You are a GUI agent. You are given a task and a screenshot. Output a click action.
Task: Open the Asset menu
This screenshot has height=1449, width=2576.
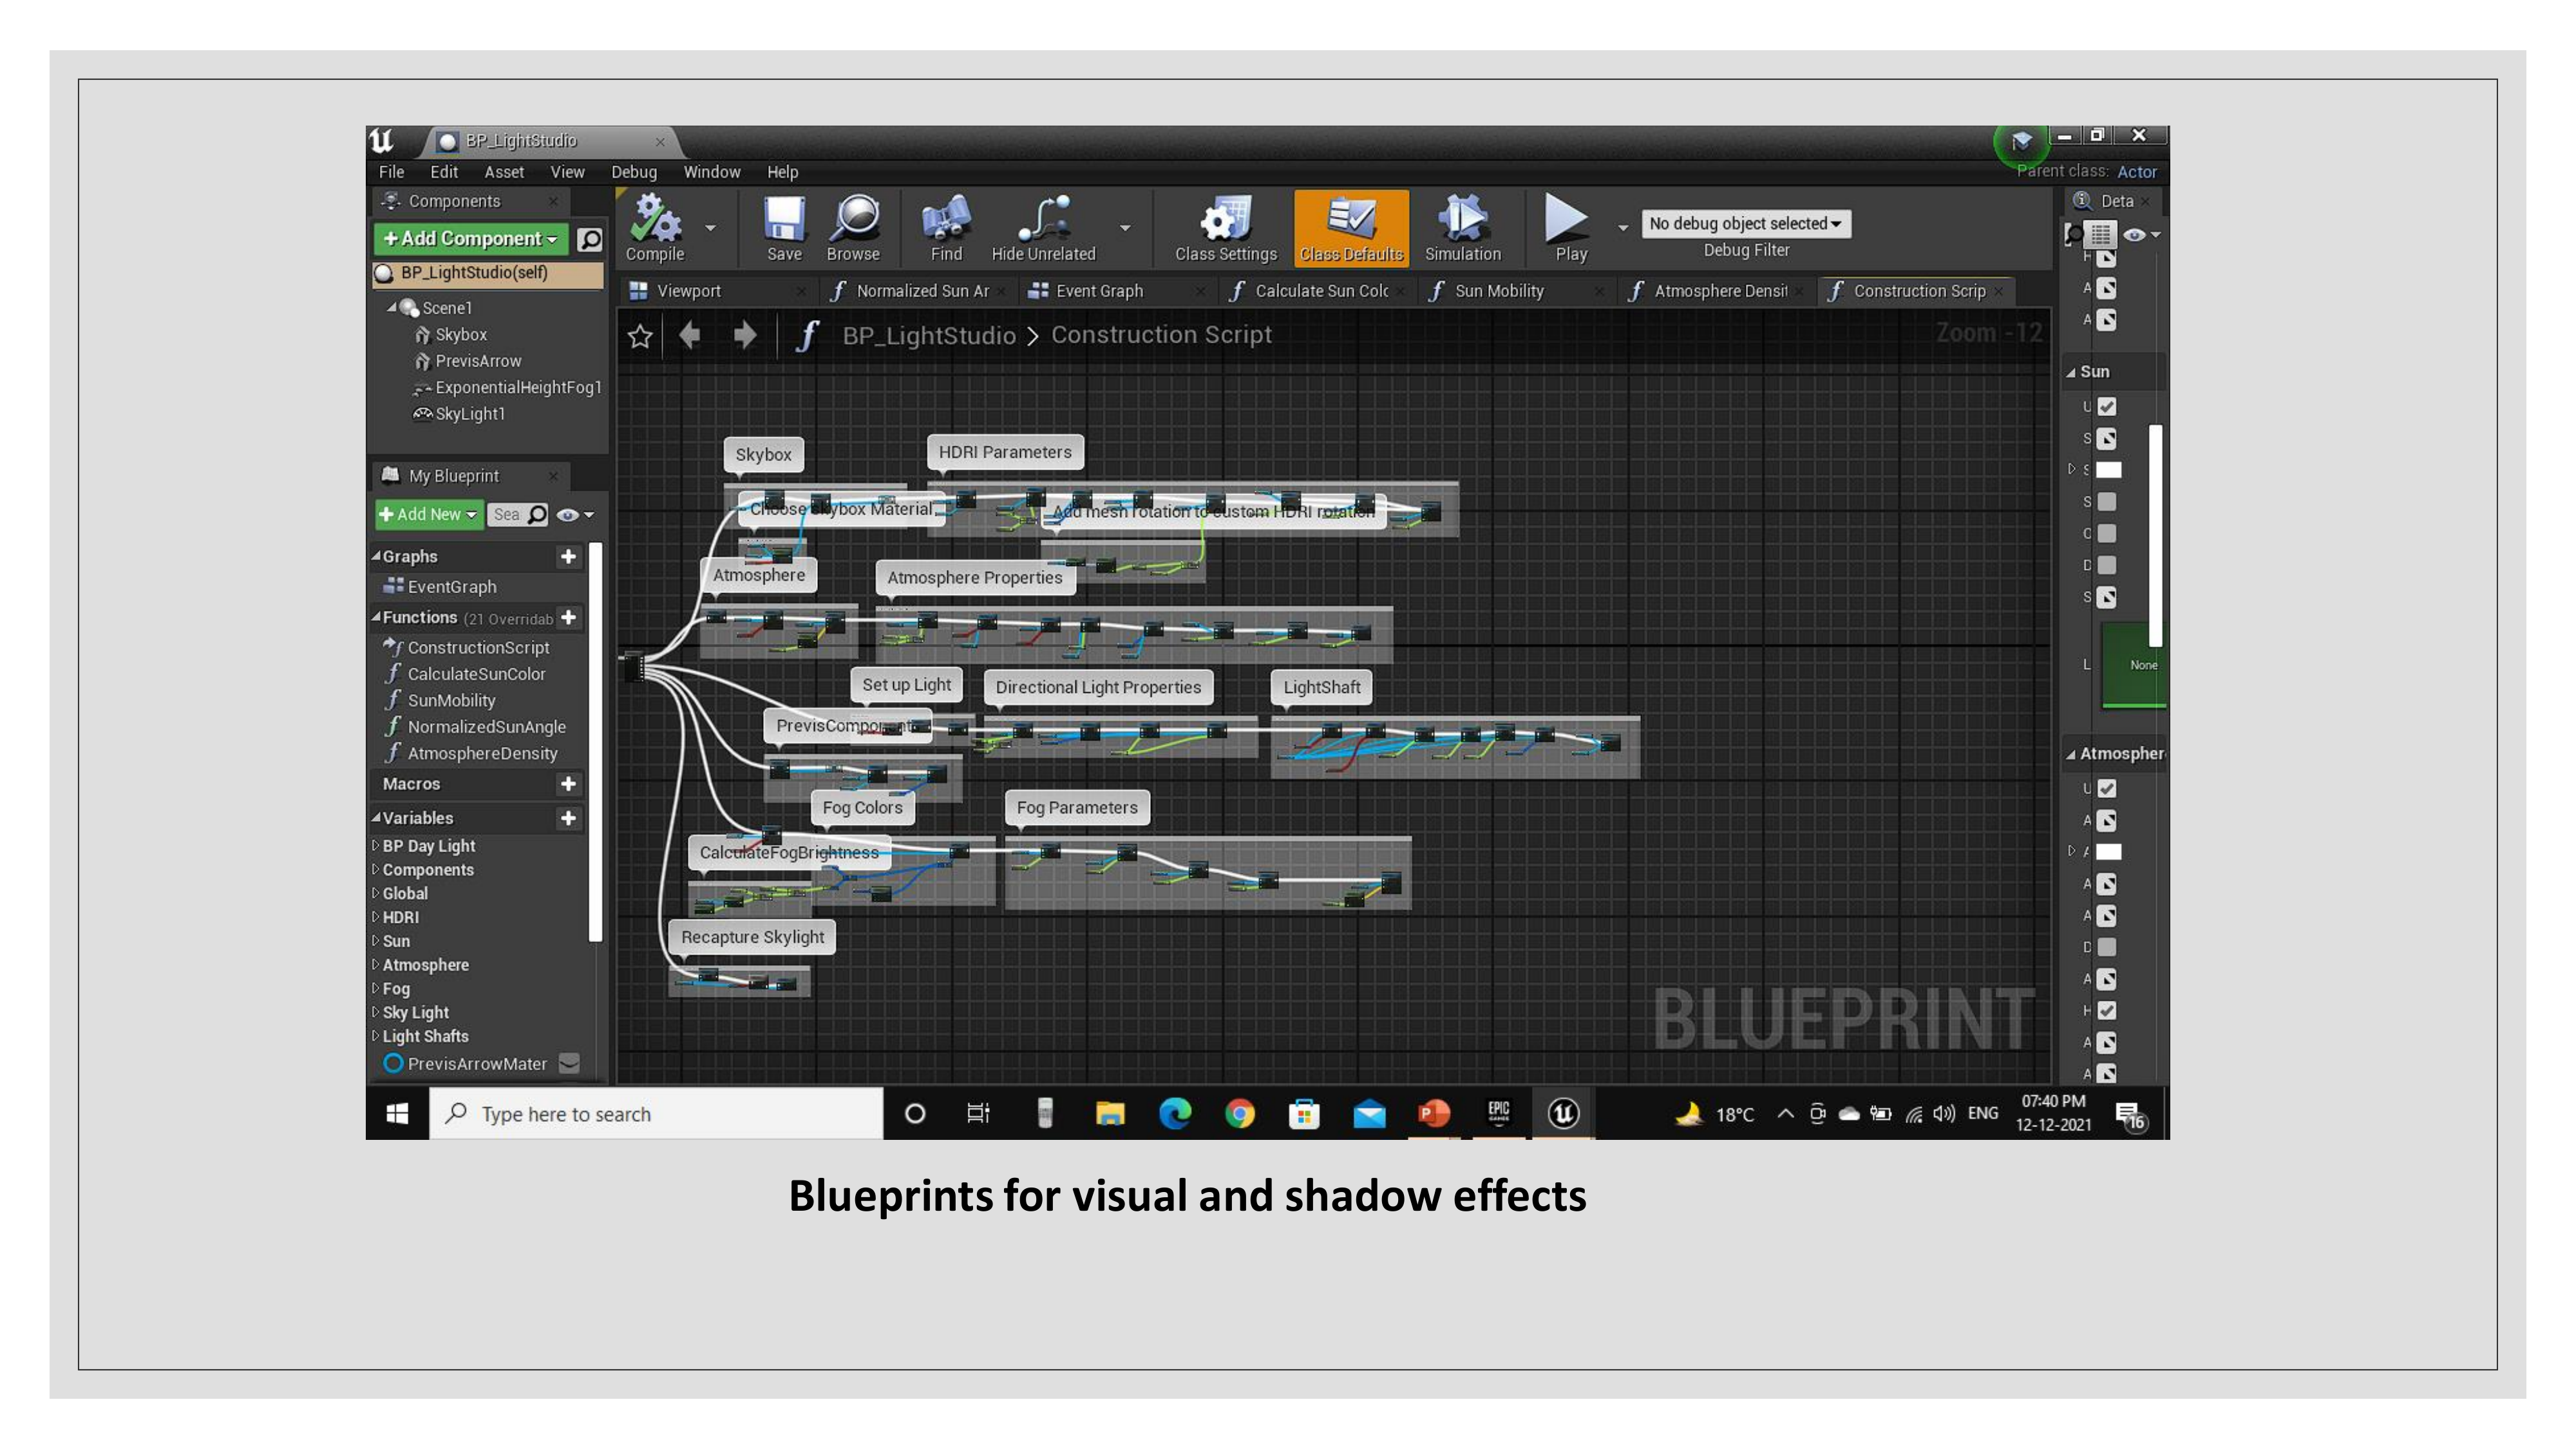504,172
